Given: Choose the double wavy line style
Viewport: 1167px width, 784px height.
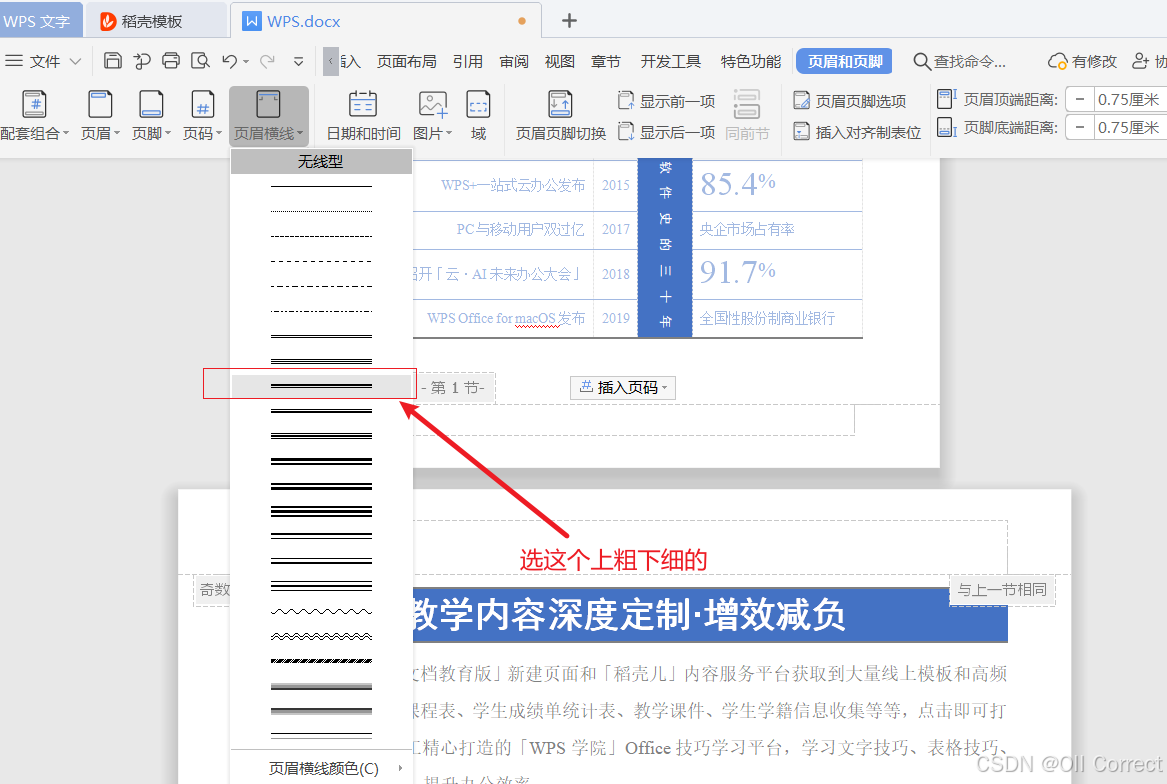Looking at the screenshot, I should pos(321,636).
